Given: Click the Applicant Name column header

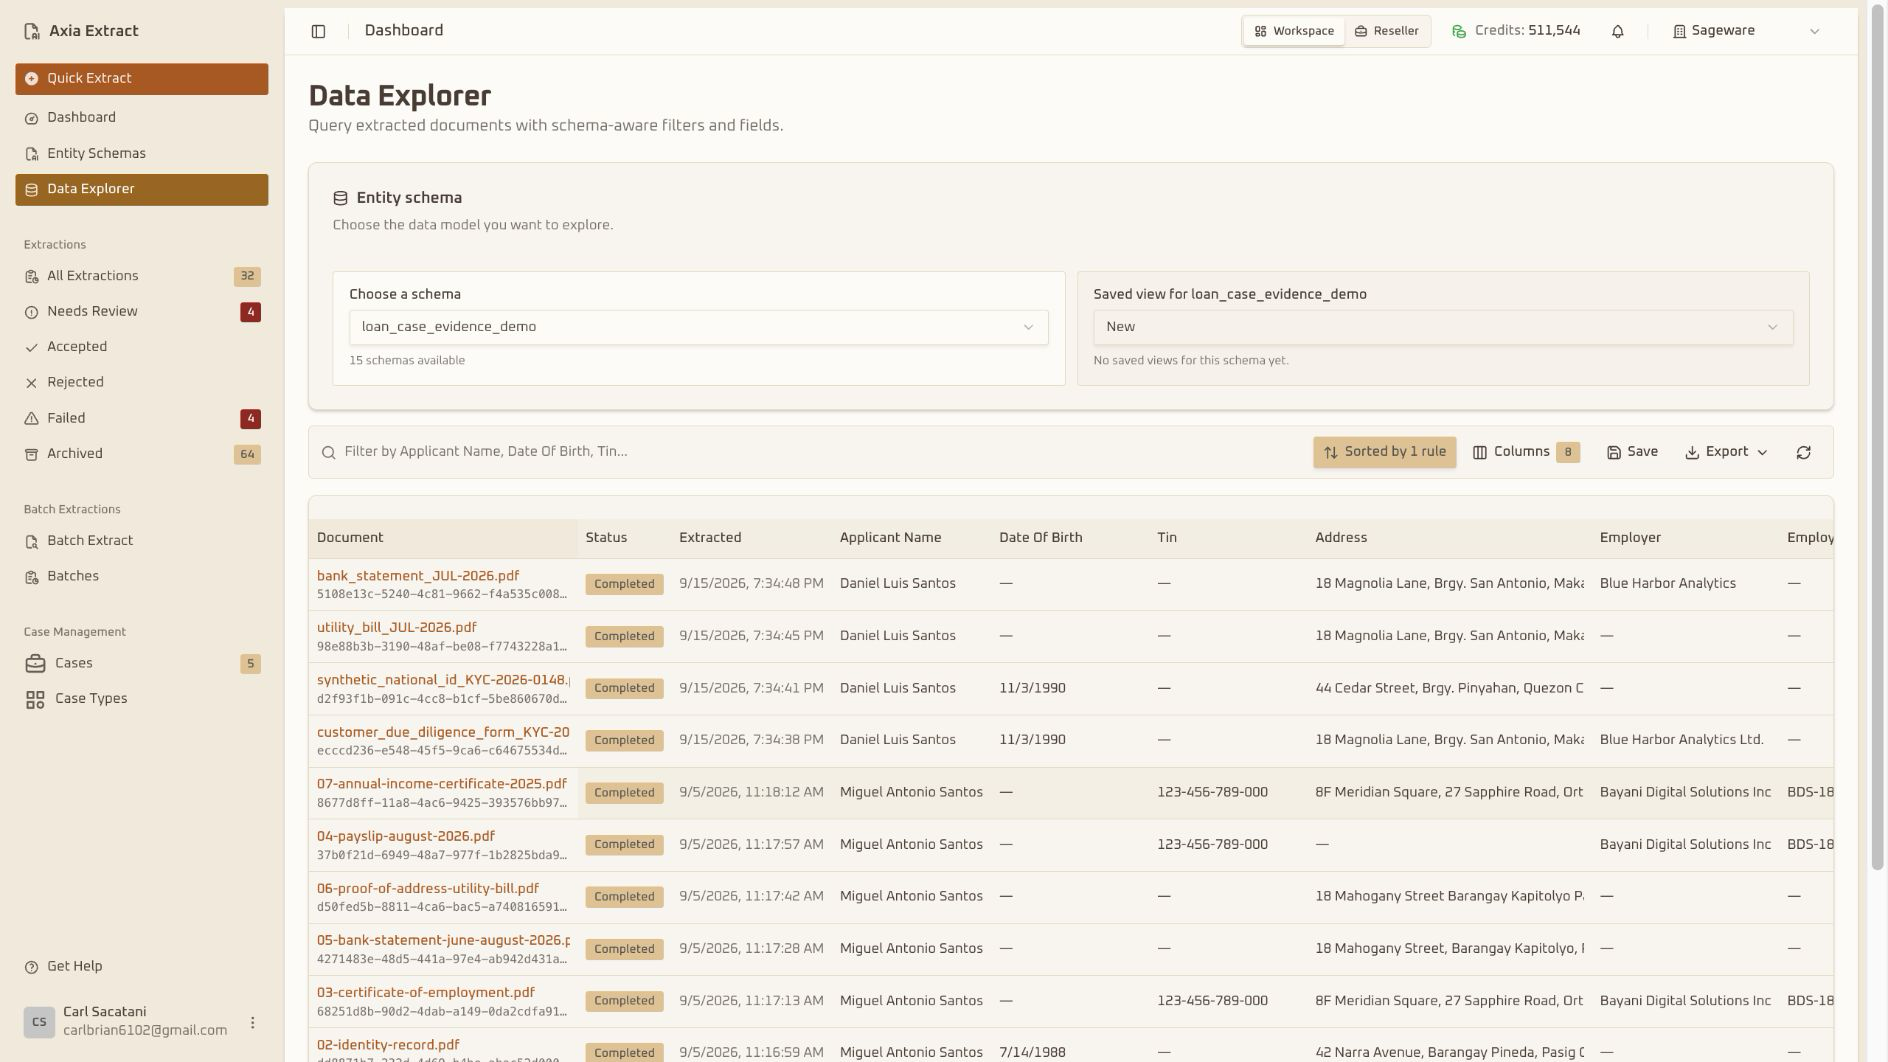Looking at the screenshot, I should click(890, 538).
